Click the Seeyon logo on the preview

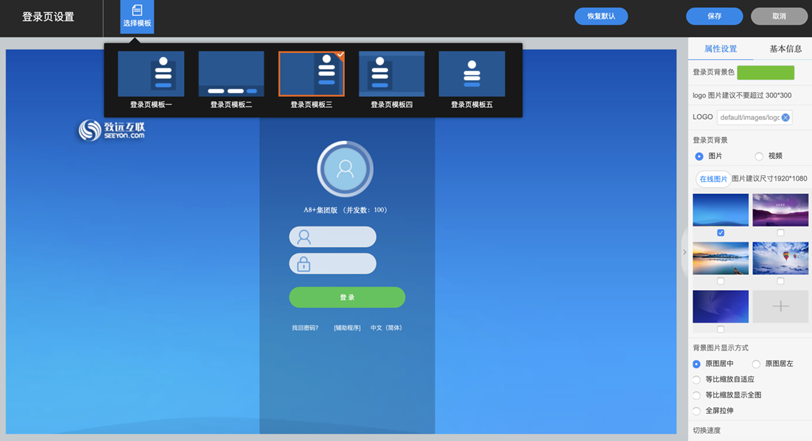click(112, 130)
